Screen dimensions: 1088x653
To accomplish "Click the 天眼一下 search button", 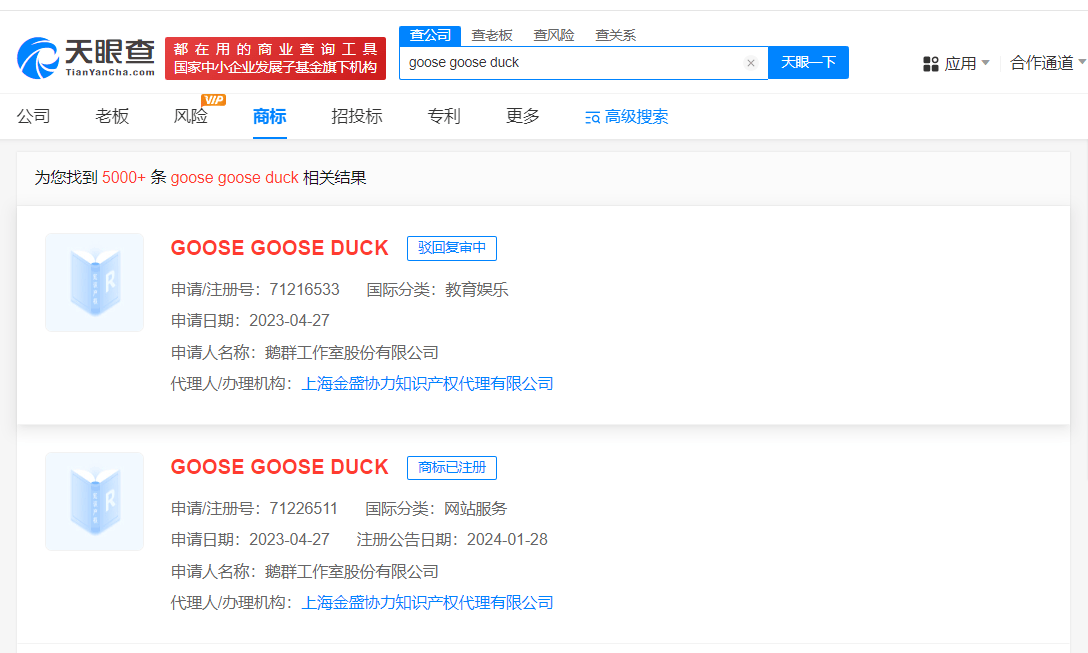I will (808, 62).
